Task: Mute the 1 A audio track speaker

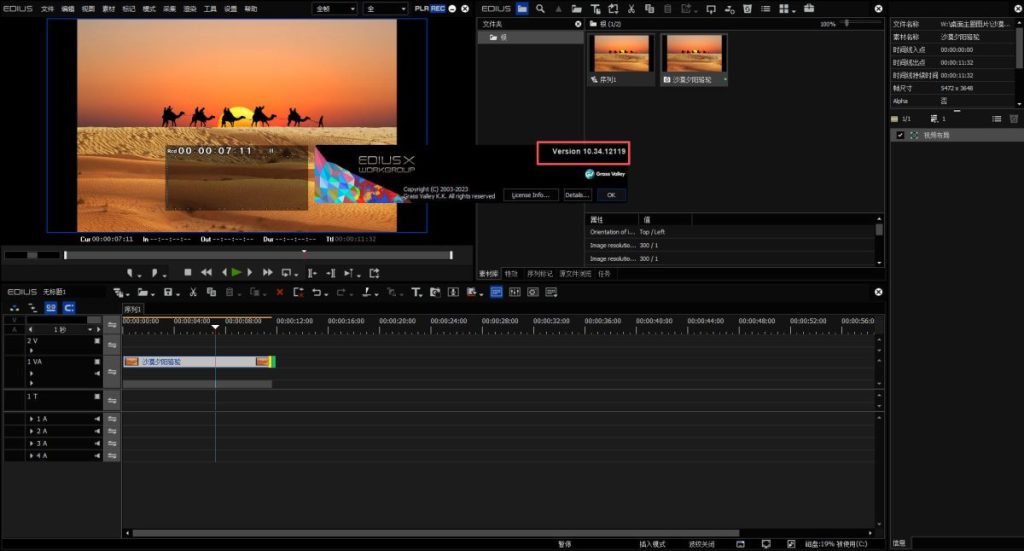Action: 97,418
